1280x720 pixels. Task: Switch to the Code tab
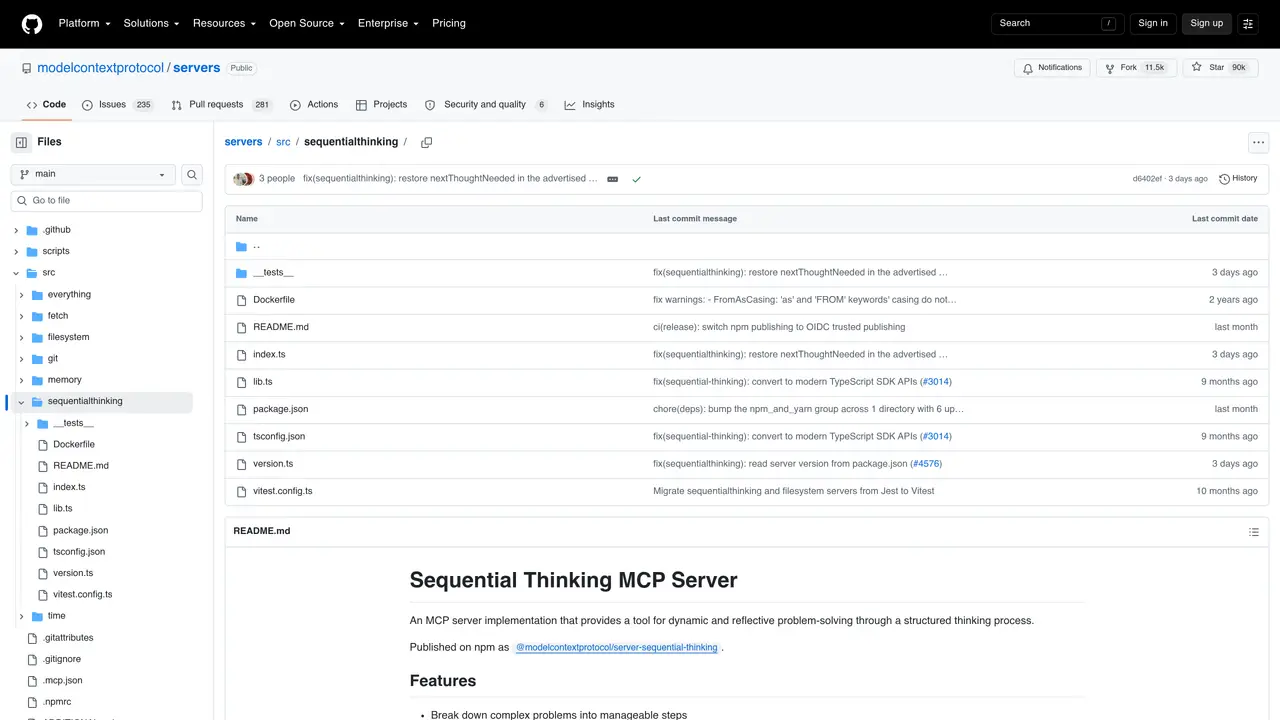(46, 104)
